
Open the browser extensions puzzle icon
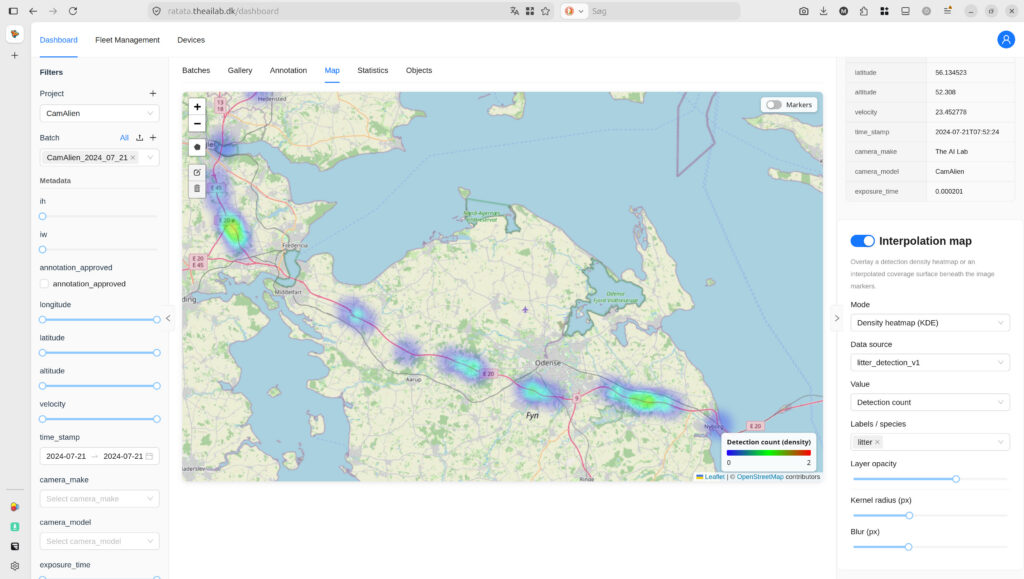pos(863,11)
